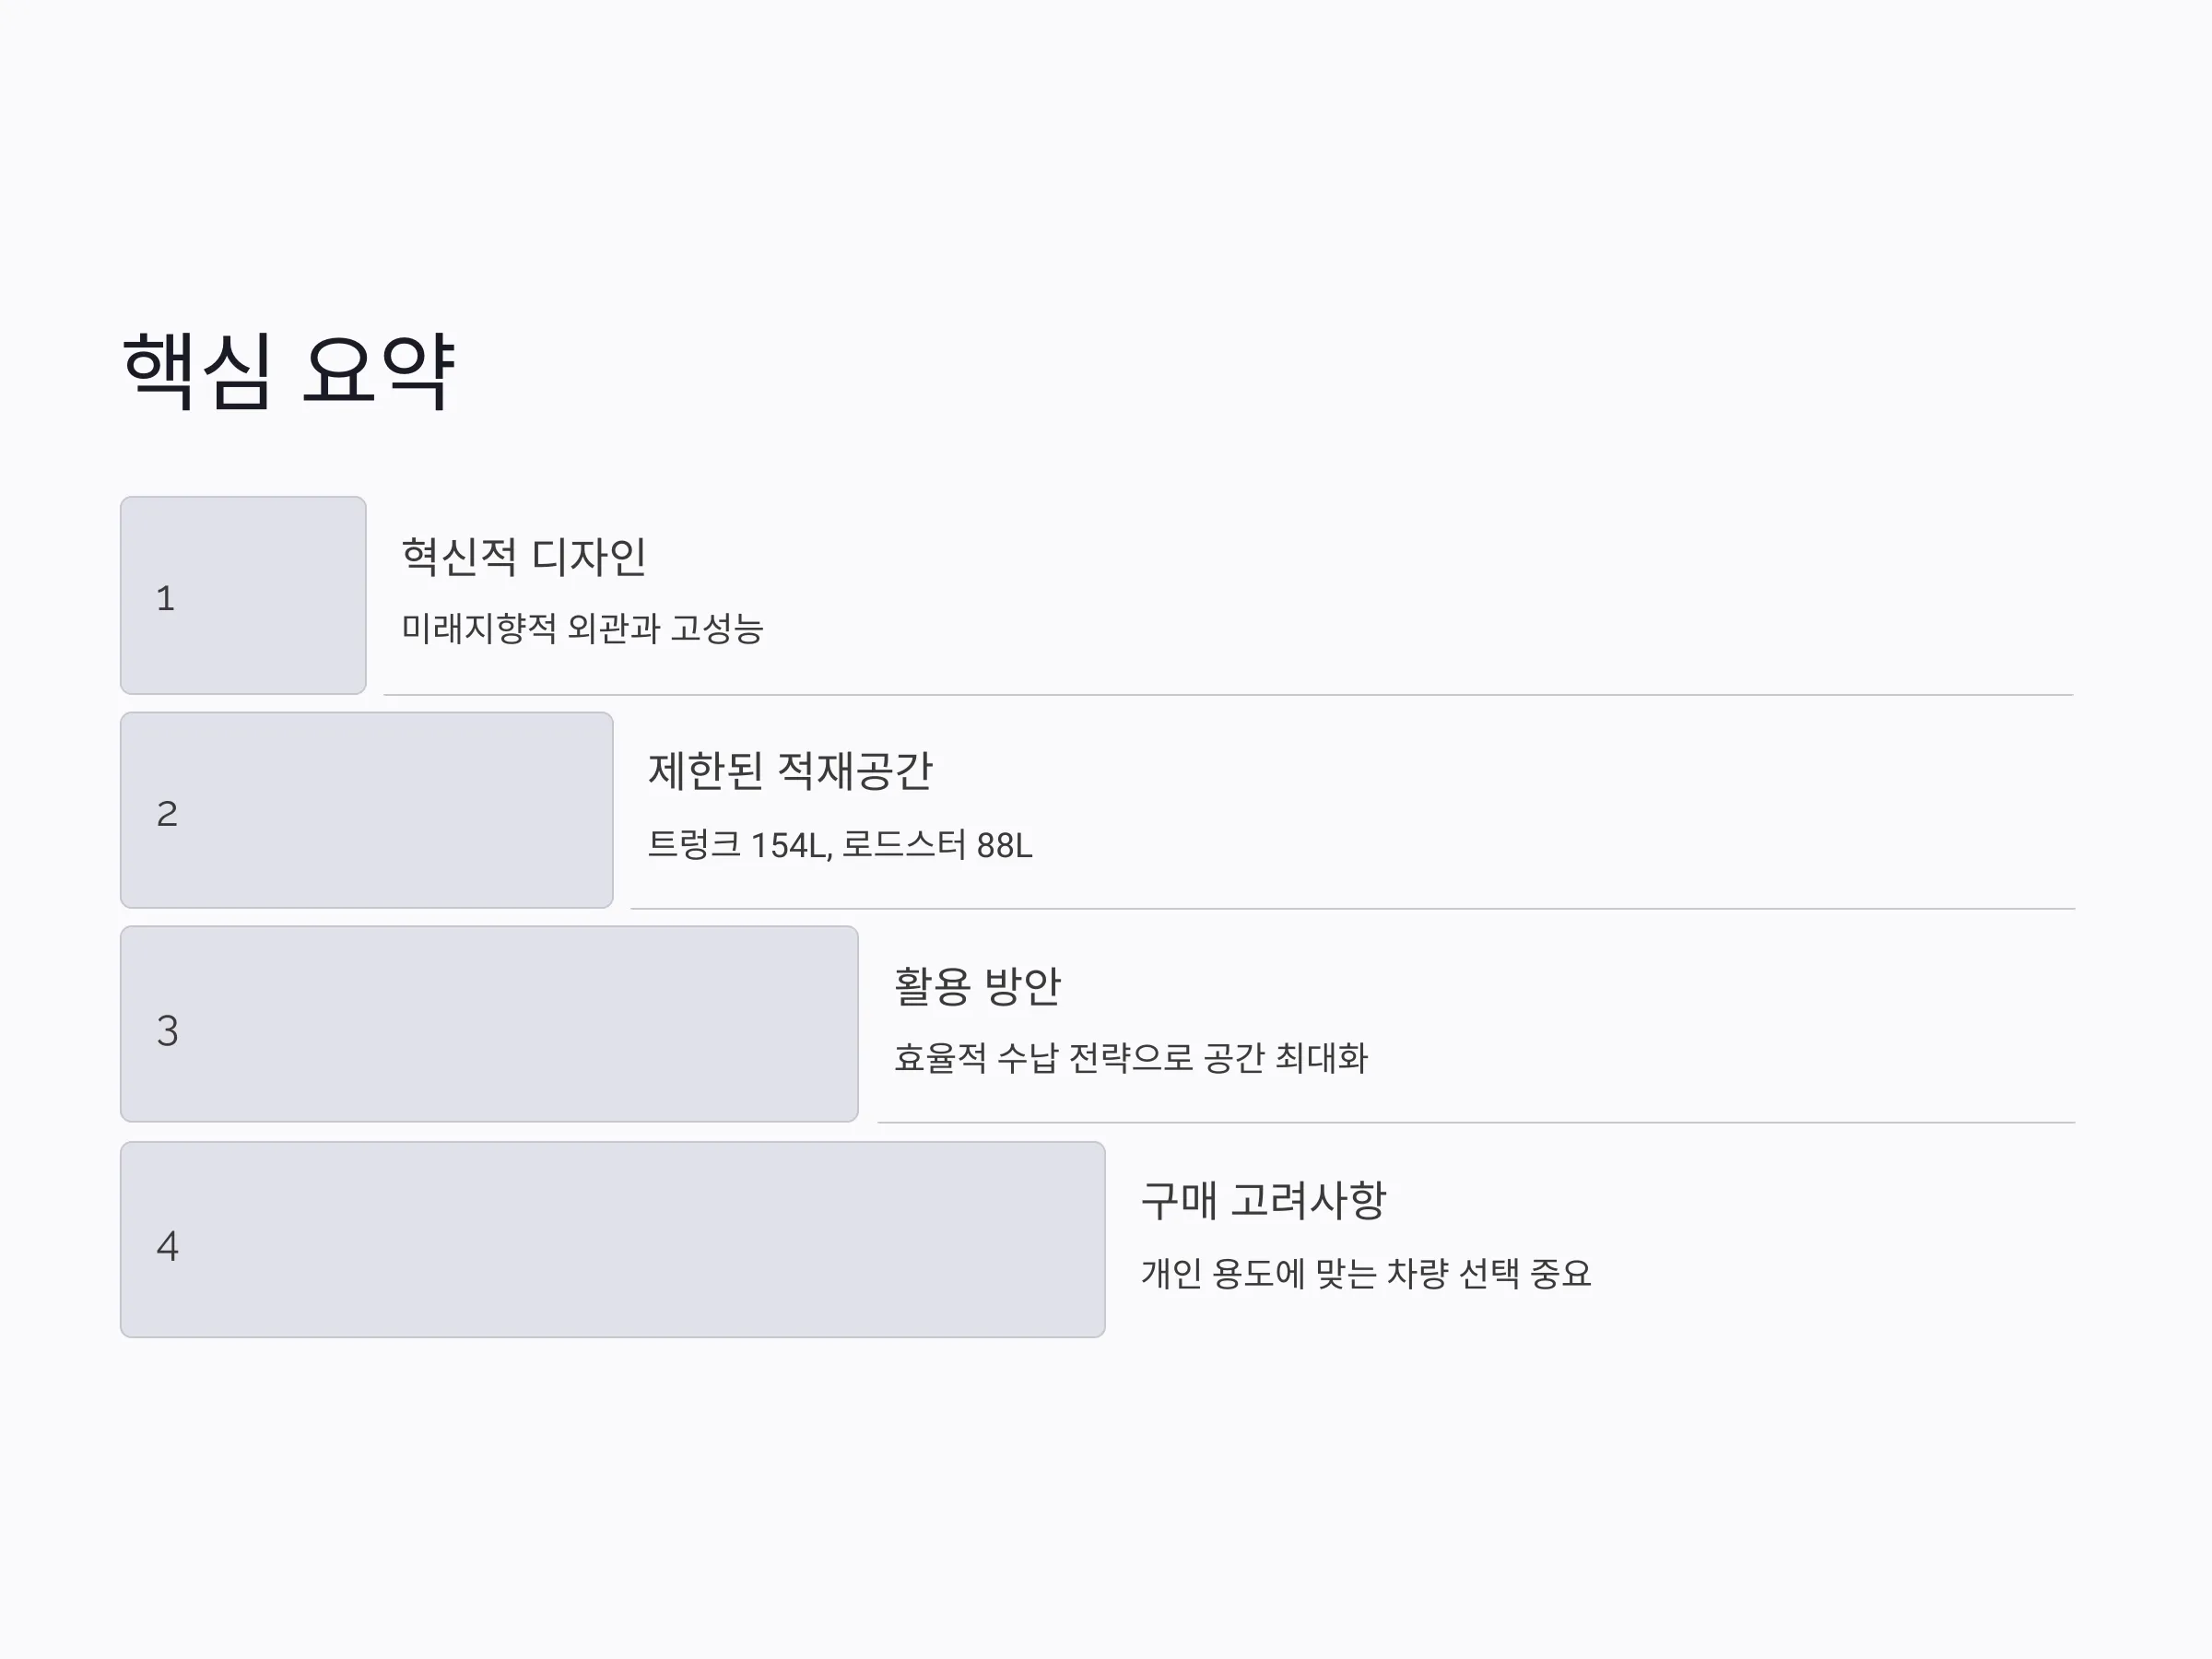Click the numeral 2 inside the second bar
Viewport: 2212px width, 1659px height.
coord(167,813)
